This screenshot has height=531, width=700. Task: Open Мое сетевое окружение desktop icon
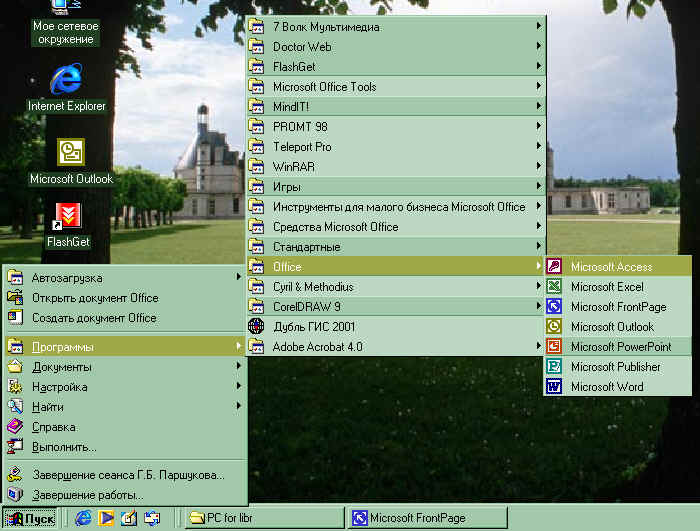pyautogui.click(x=66, y=6)
